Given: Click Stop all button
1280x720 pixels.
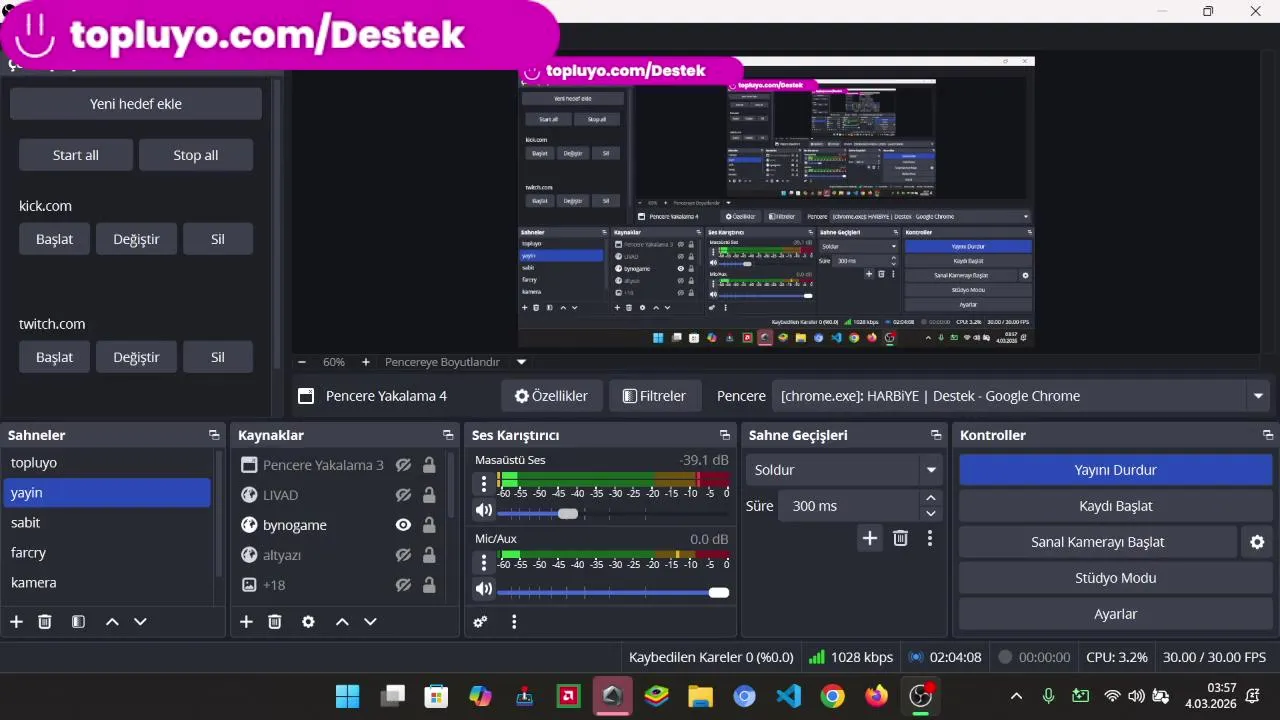Looking at the screenshot, I should pos(196,155).
